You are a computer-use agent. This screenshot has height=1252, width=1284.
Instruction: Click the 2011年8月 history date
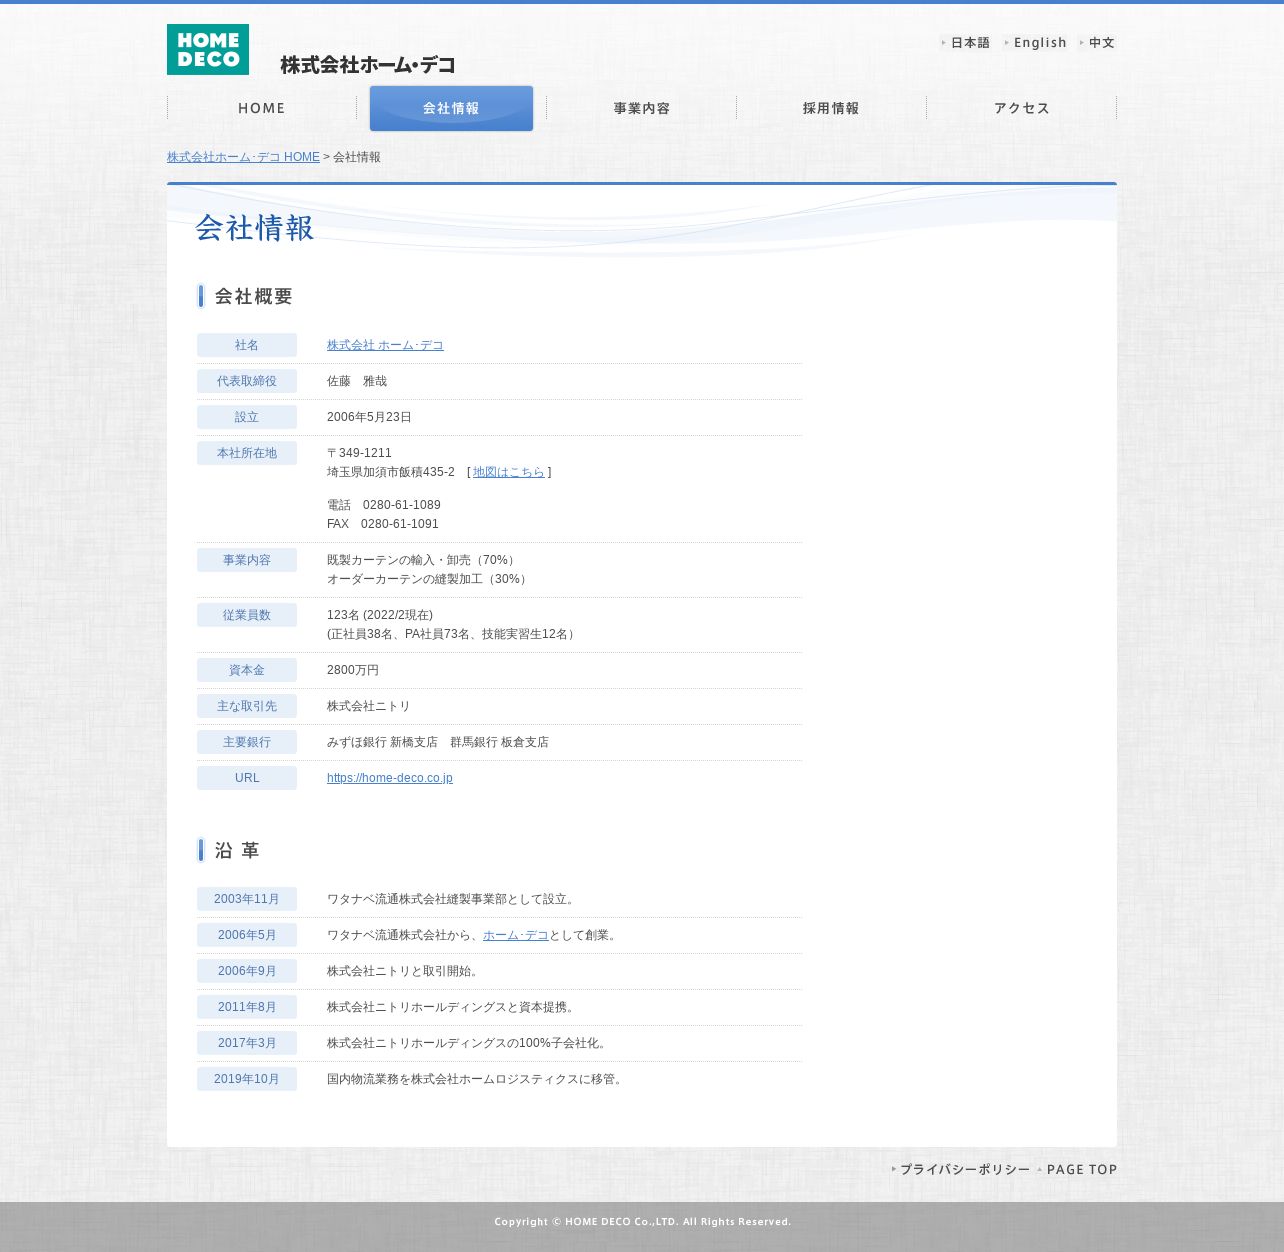pyautogui.click(x=247, y=1007)
